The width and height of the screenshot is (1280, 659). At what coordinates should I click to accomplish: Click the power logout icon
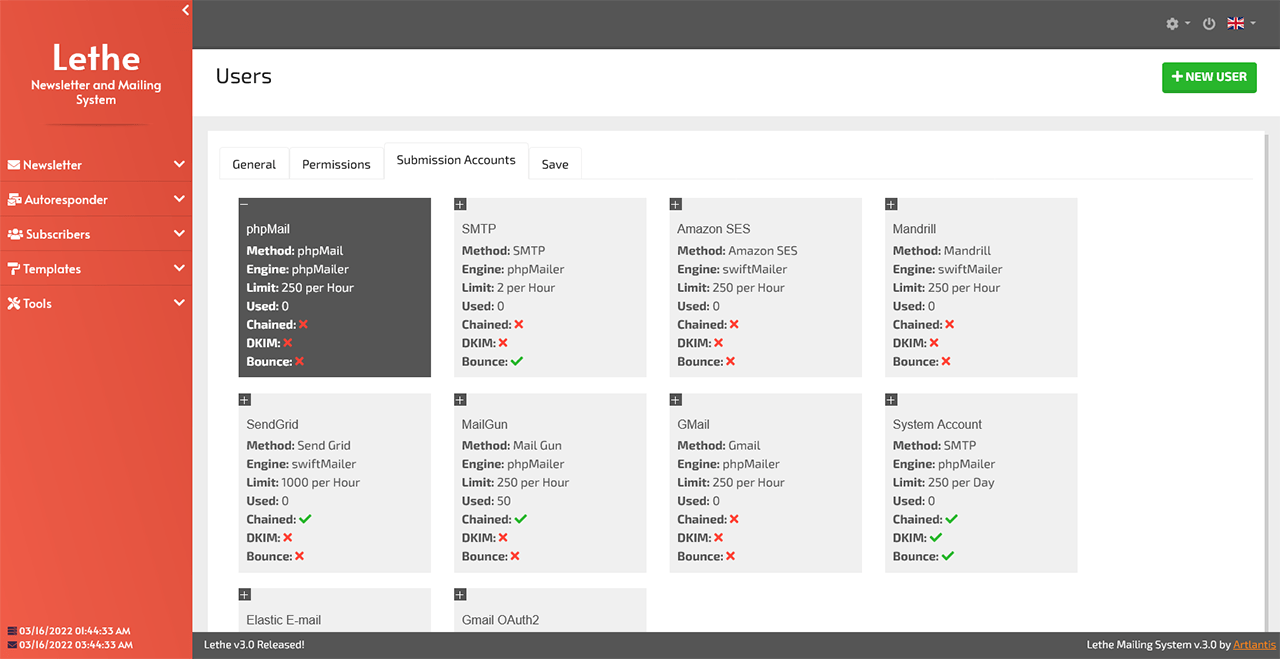[1209, 24]
